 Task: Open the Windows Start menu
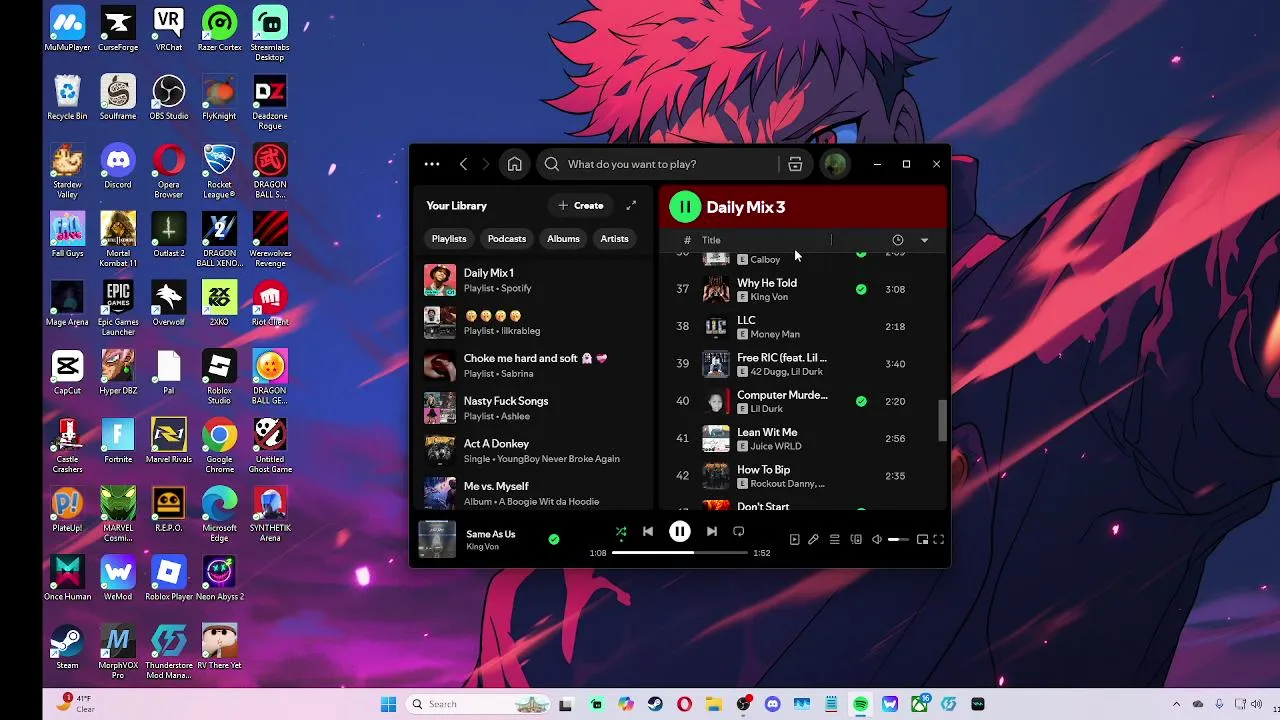(388, 704)
